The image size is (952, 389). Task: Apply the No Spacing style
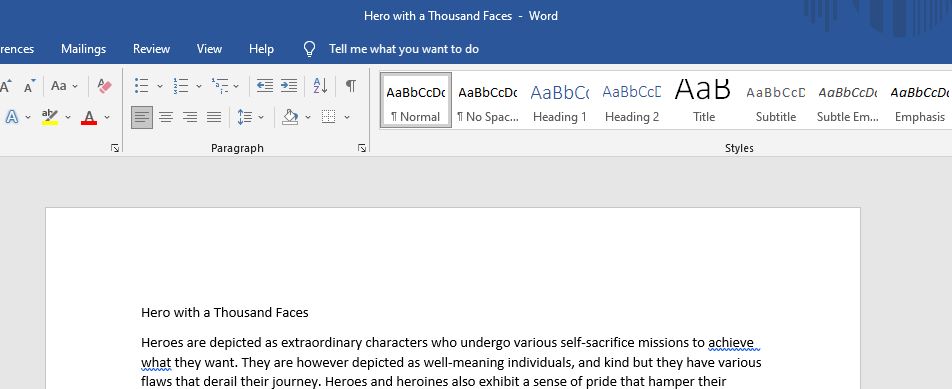tap(488, 100)
